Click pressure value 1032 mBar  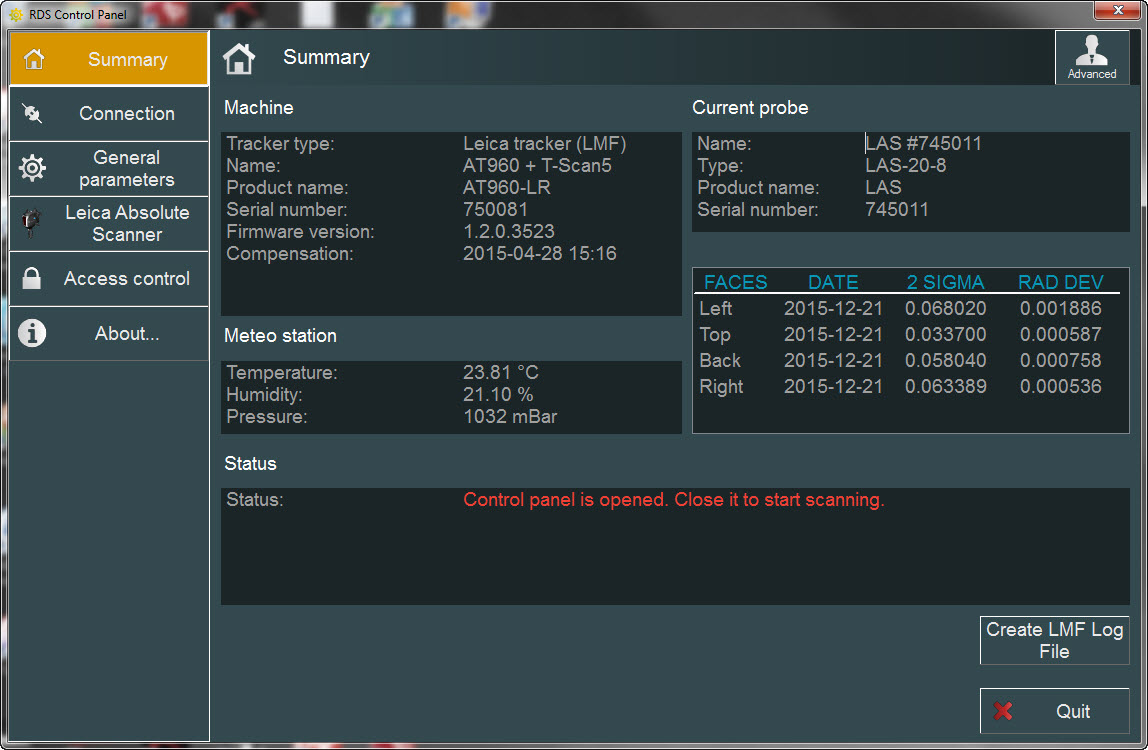click(x=510, y=416)
